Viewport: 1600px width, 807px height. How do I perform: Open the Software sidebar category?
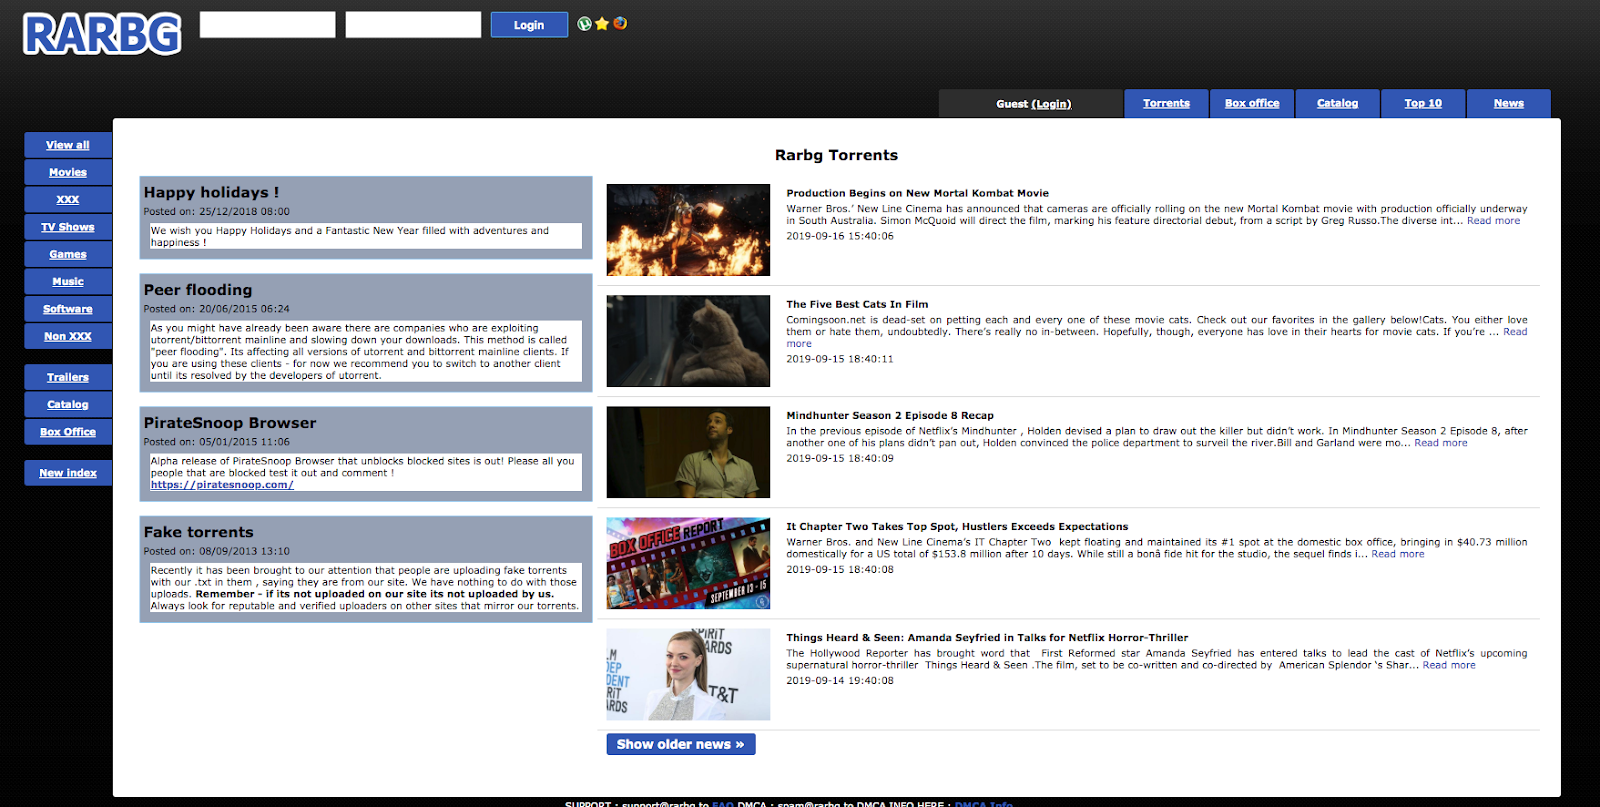pyautogui.click(x=68, y=309)
